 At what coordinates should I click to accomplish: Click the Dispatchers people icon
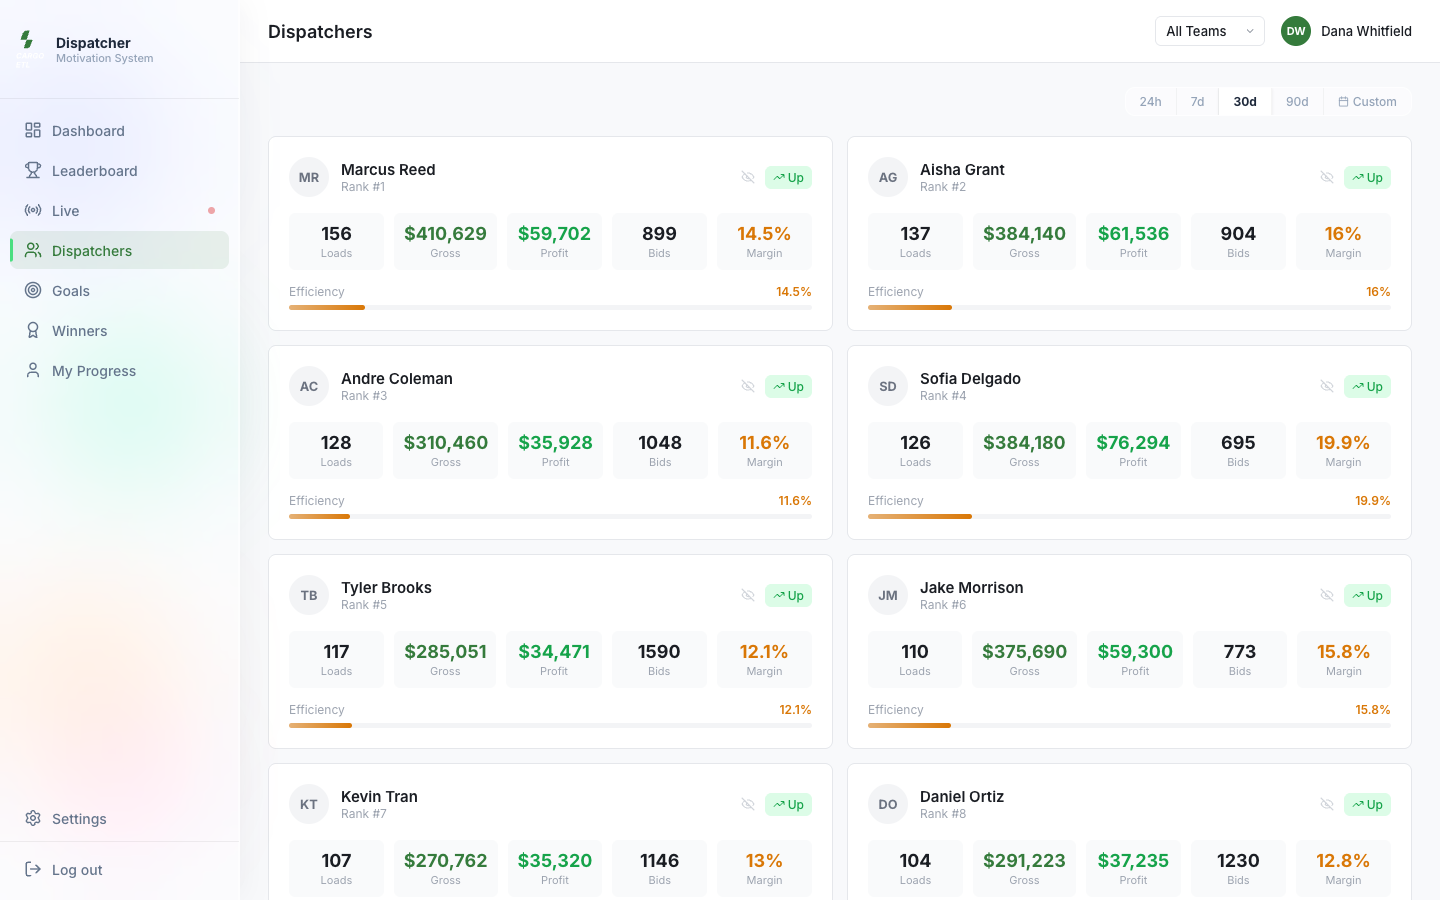pos(33,250)
